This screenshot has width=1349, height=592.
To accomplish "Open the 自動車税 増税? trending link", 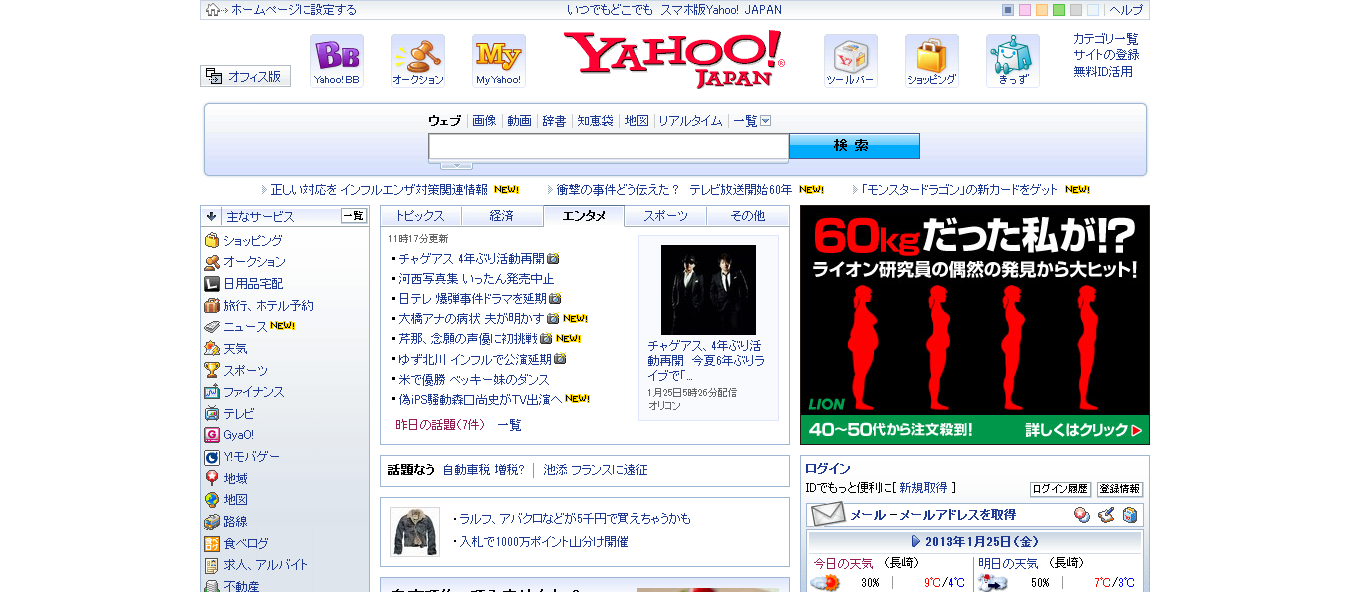I will (483, 469).
